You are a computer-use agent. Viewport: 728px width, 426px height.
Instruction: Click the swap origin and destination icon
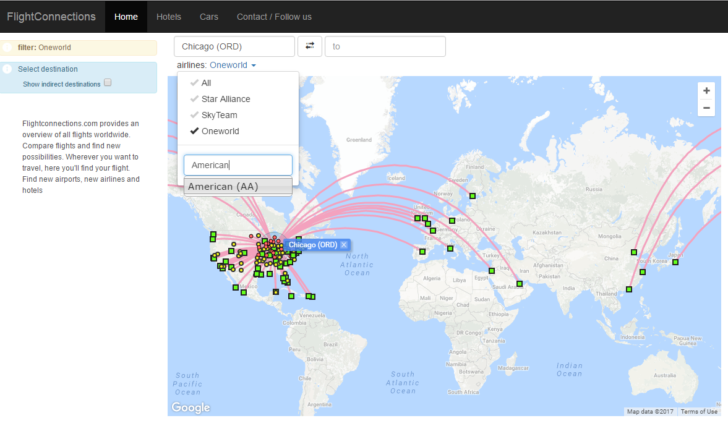pyautogui.click(x=310, y=46)
